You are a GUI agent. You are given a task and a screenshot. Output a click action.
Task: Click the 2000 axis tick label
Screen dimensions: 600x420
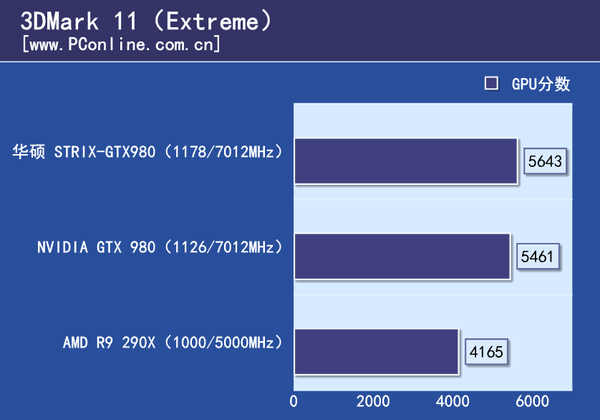click(373, 401)
